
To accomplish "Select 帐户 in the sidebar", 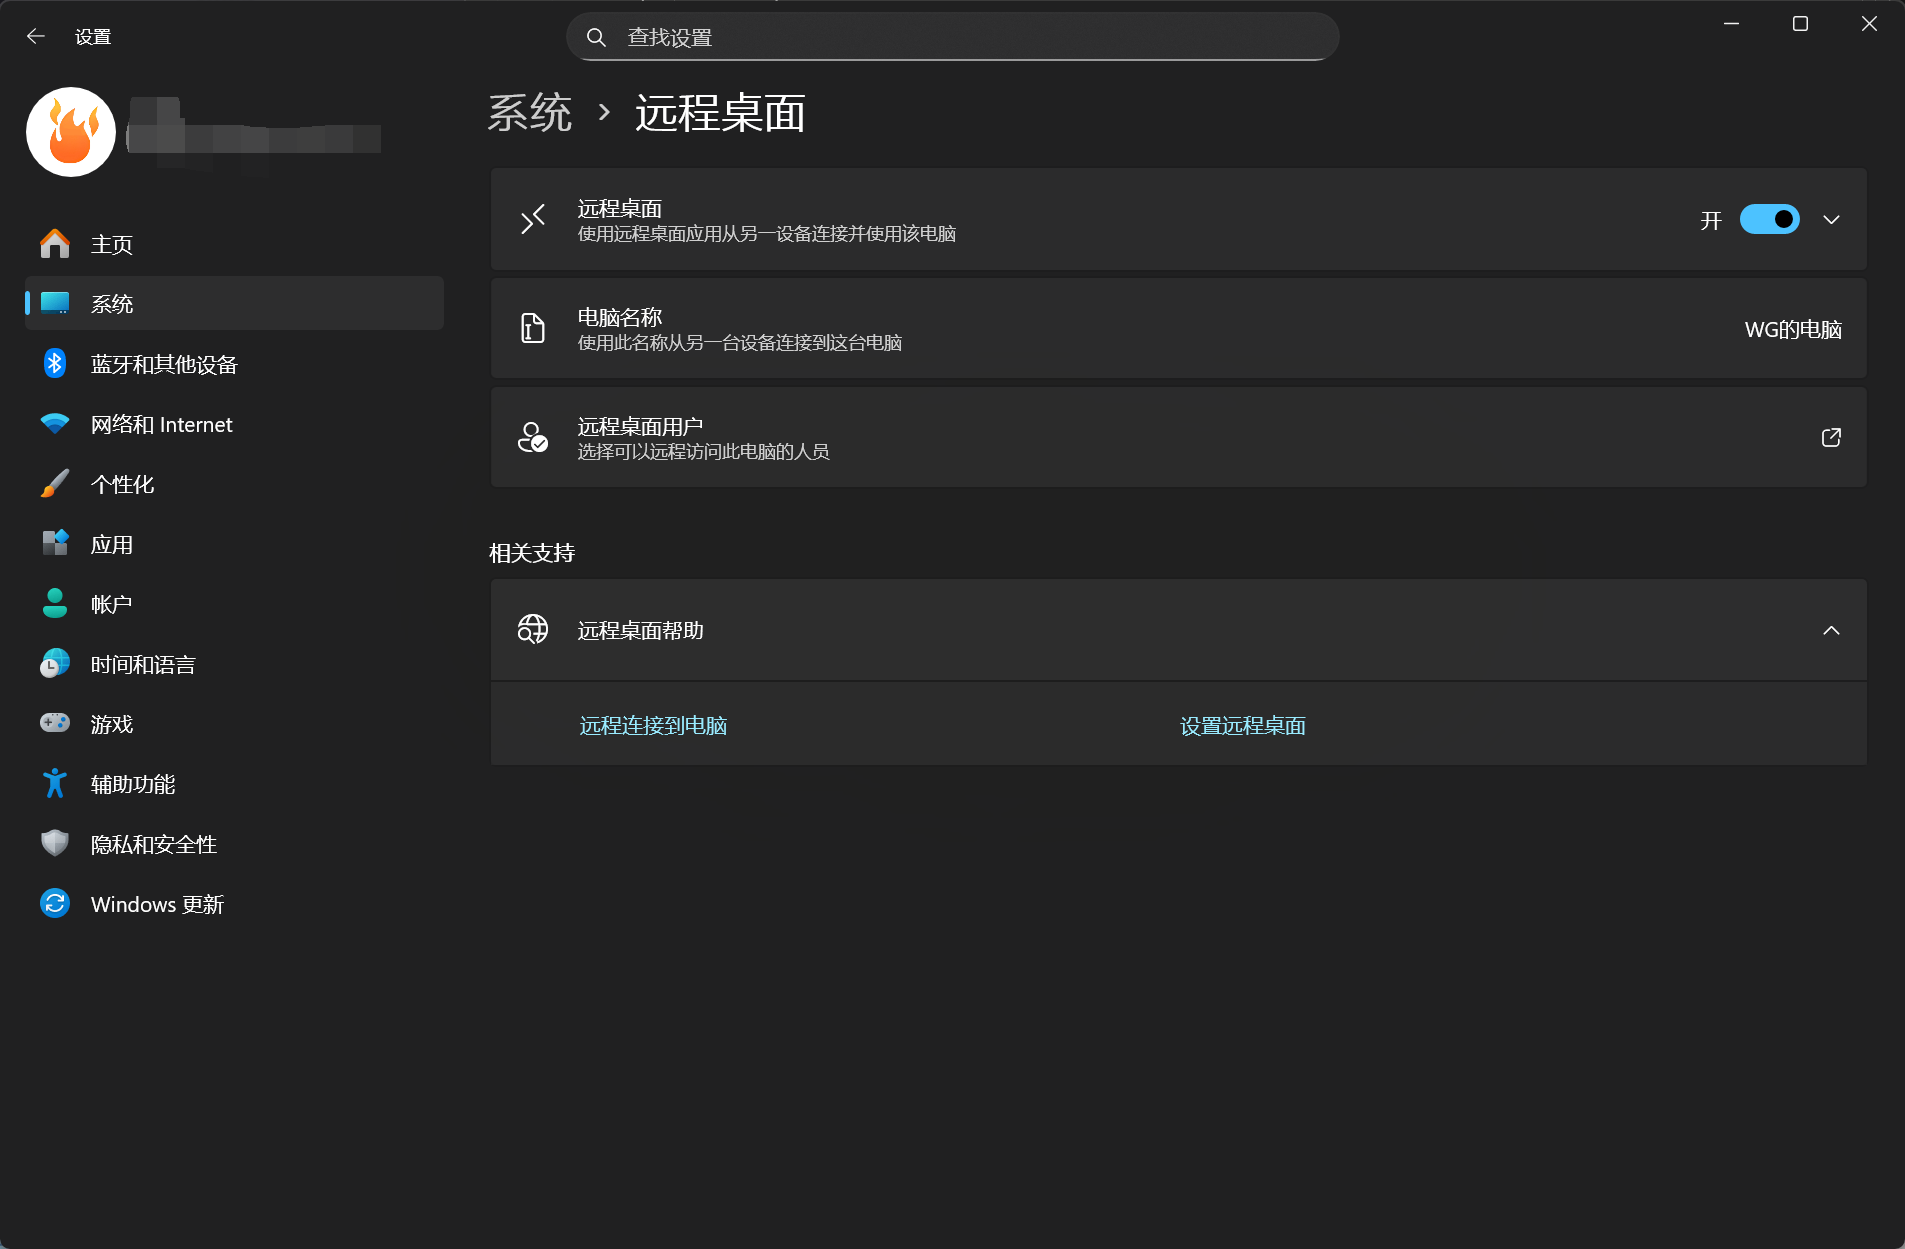I will pyautogui.click(x=111, y=604).
